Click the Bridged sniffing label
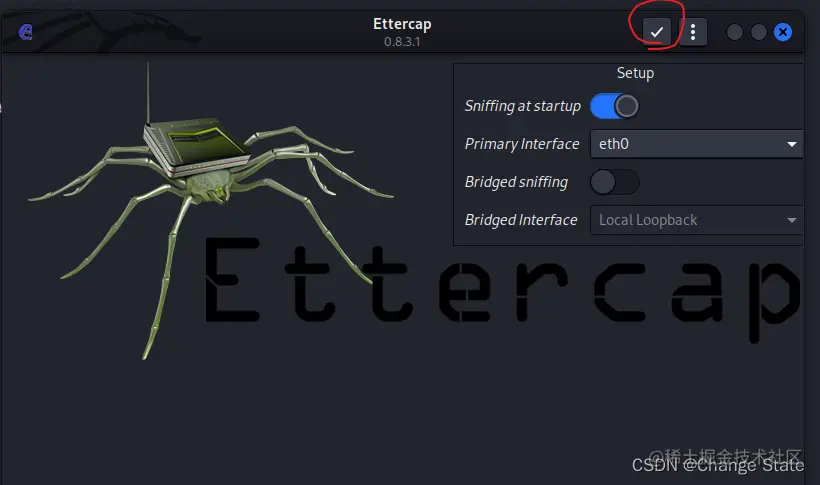 [x=516, y=182]
